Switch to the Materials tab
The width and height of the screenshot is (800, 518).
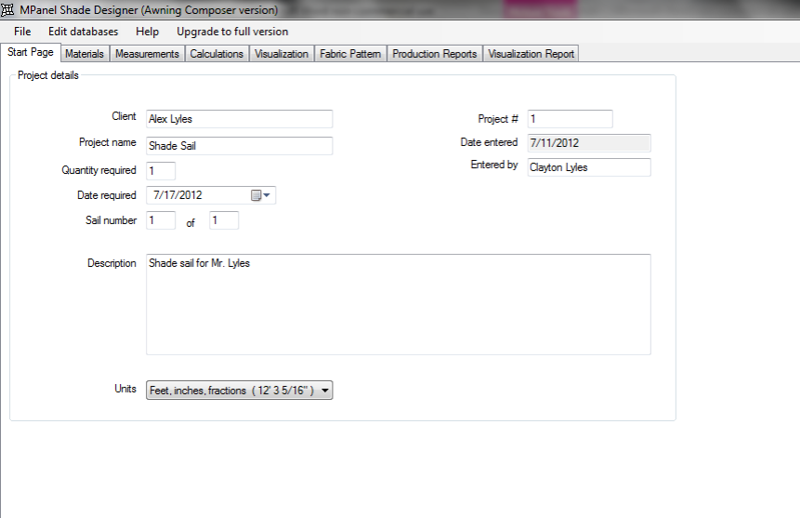click(x=84, y=54)
